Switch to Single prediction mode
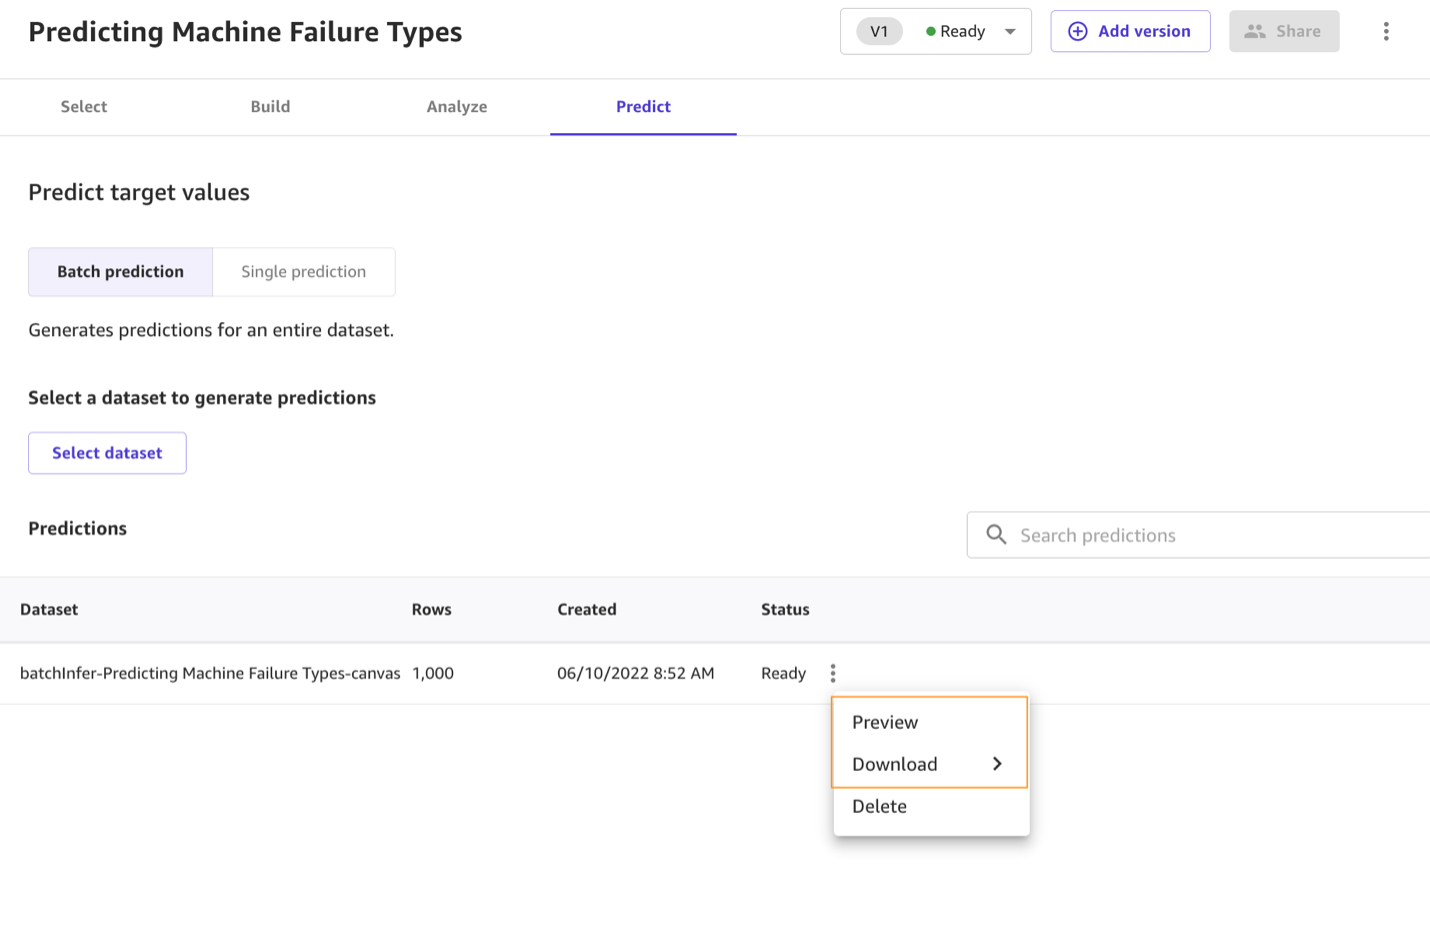 pyautogui.click(x=303, y=272)
